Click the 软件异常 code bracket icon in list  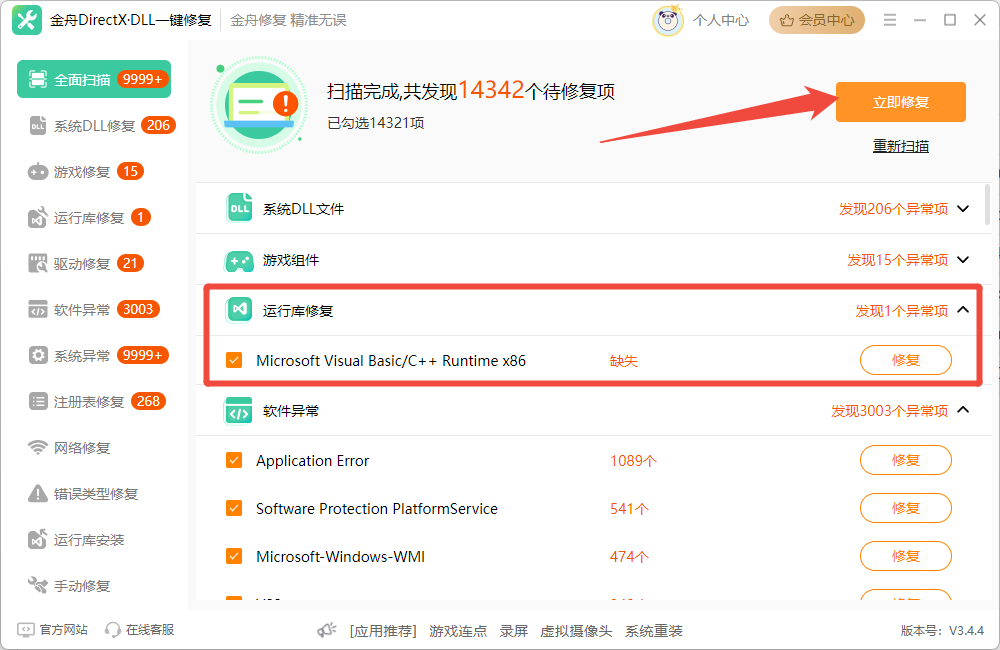[239, 411]
